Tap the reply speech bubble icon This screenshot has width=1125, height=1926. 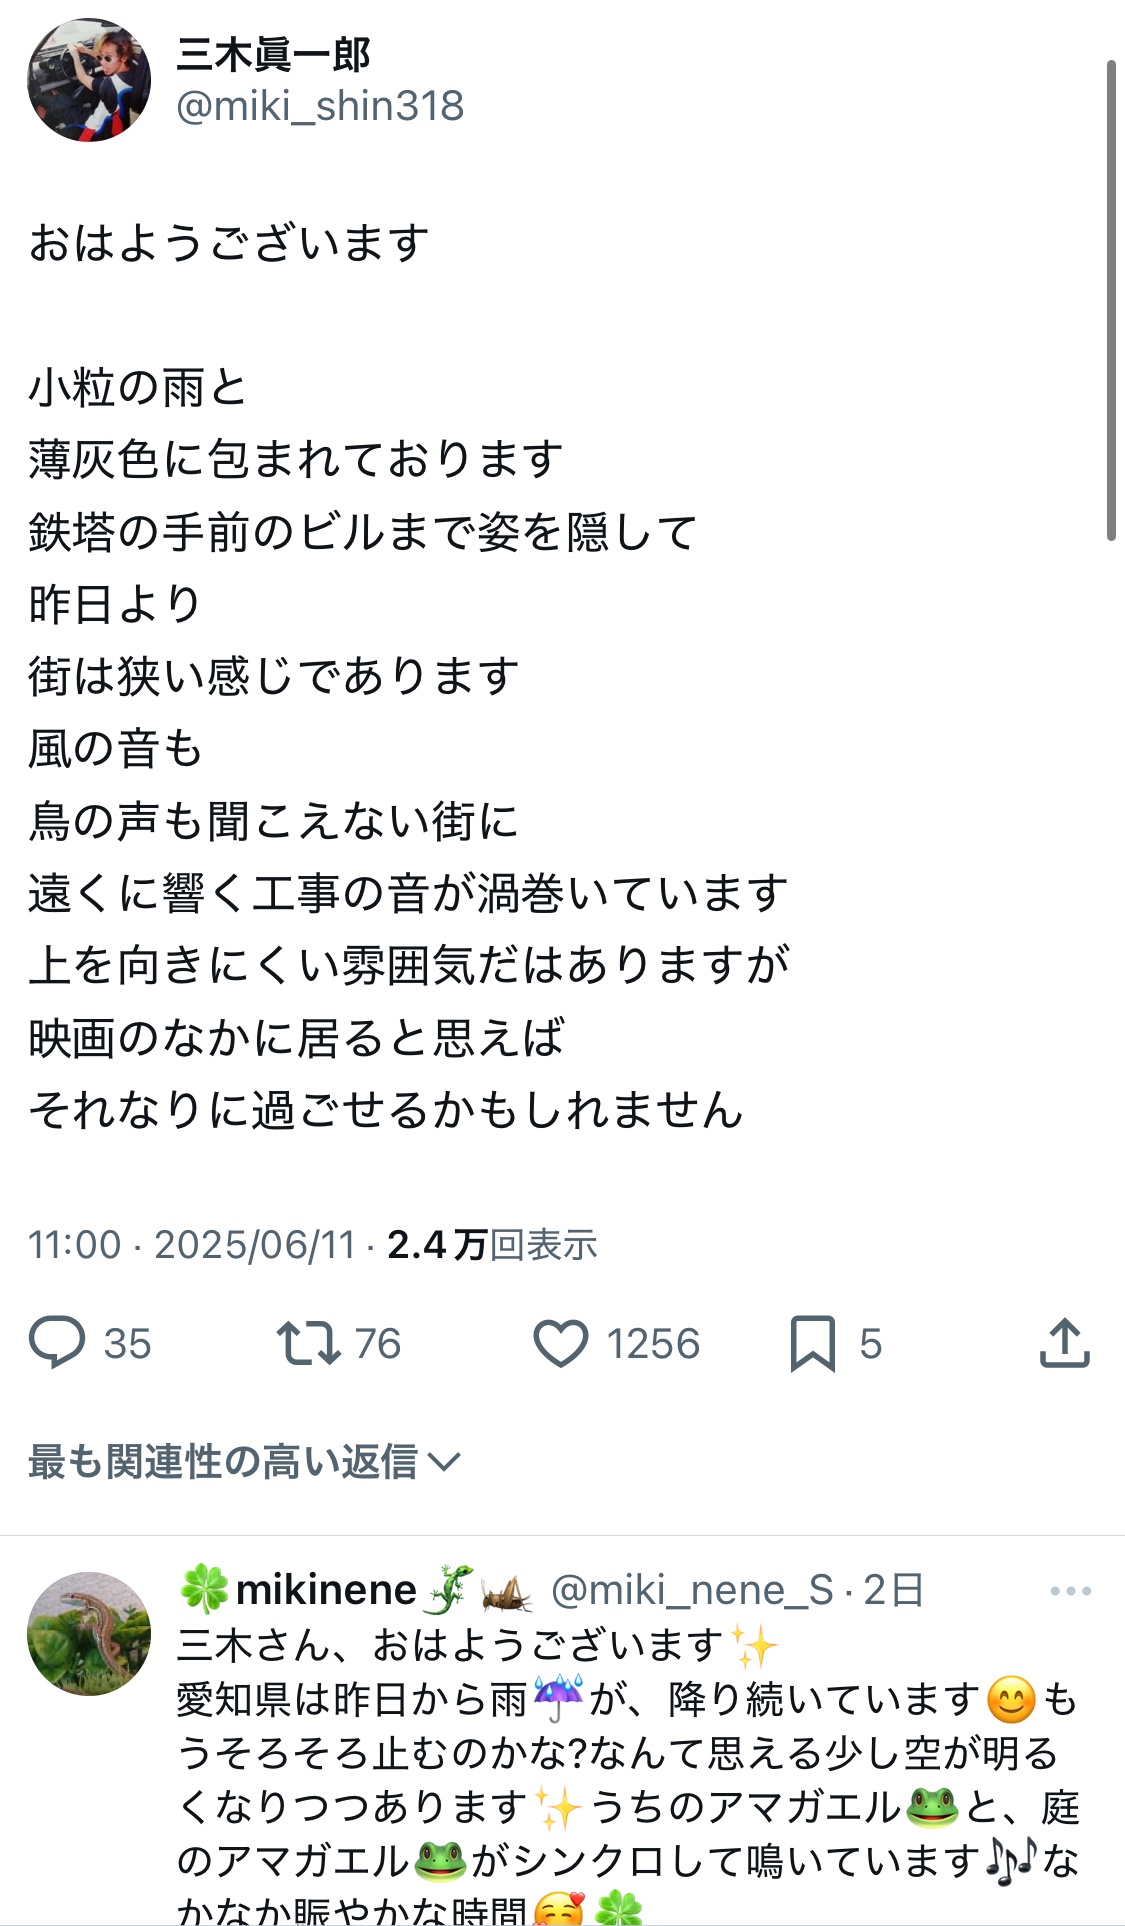click(x=57, y=1342)
